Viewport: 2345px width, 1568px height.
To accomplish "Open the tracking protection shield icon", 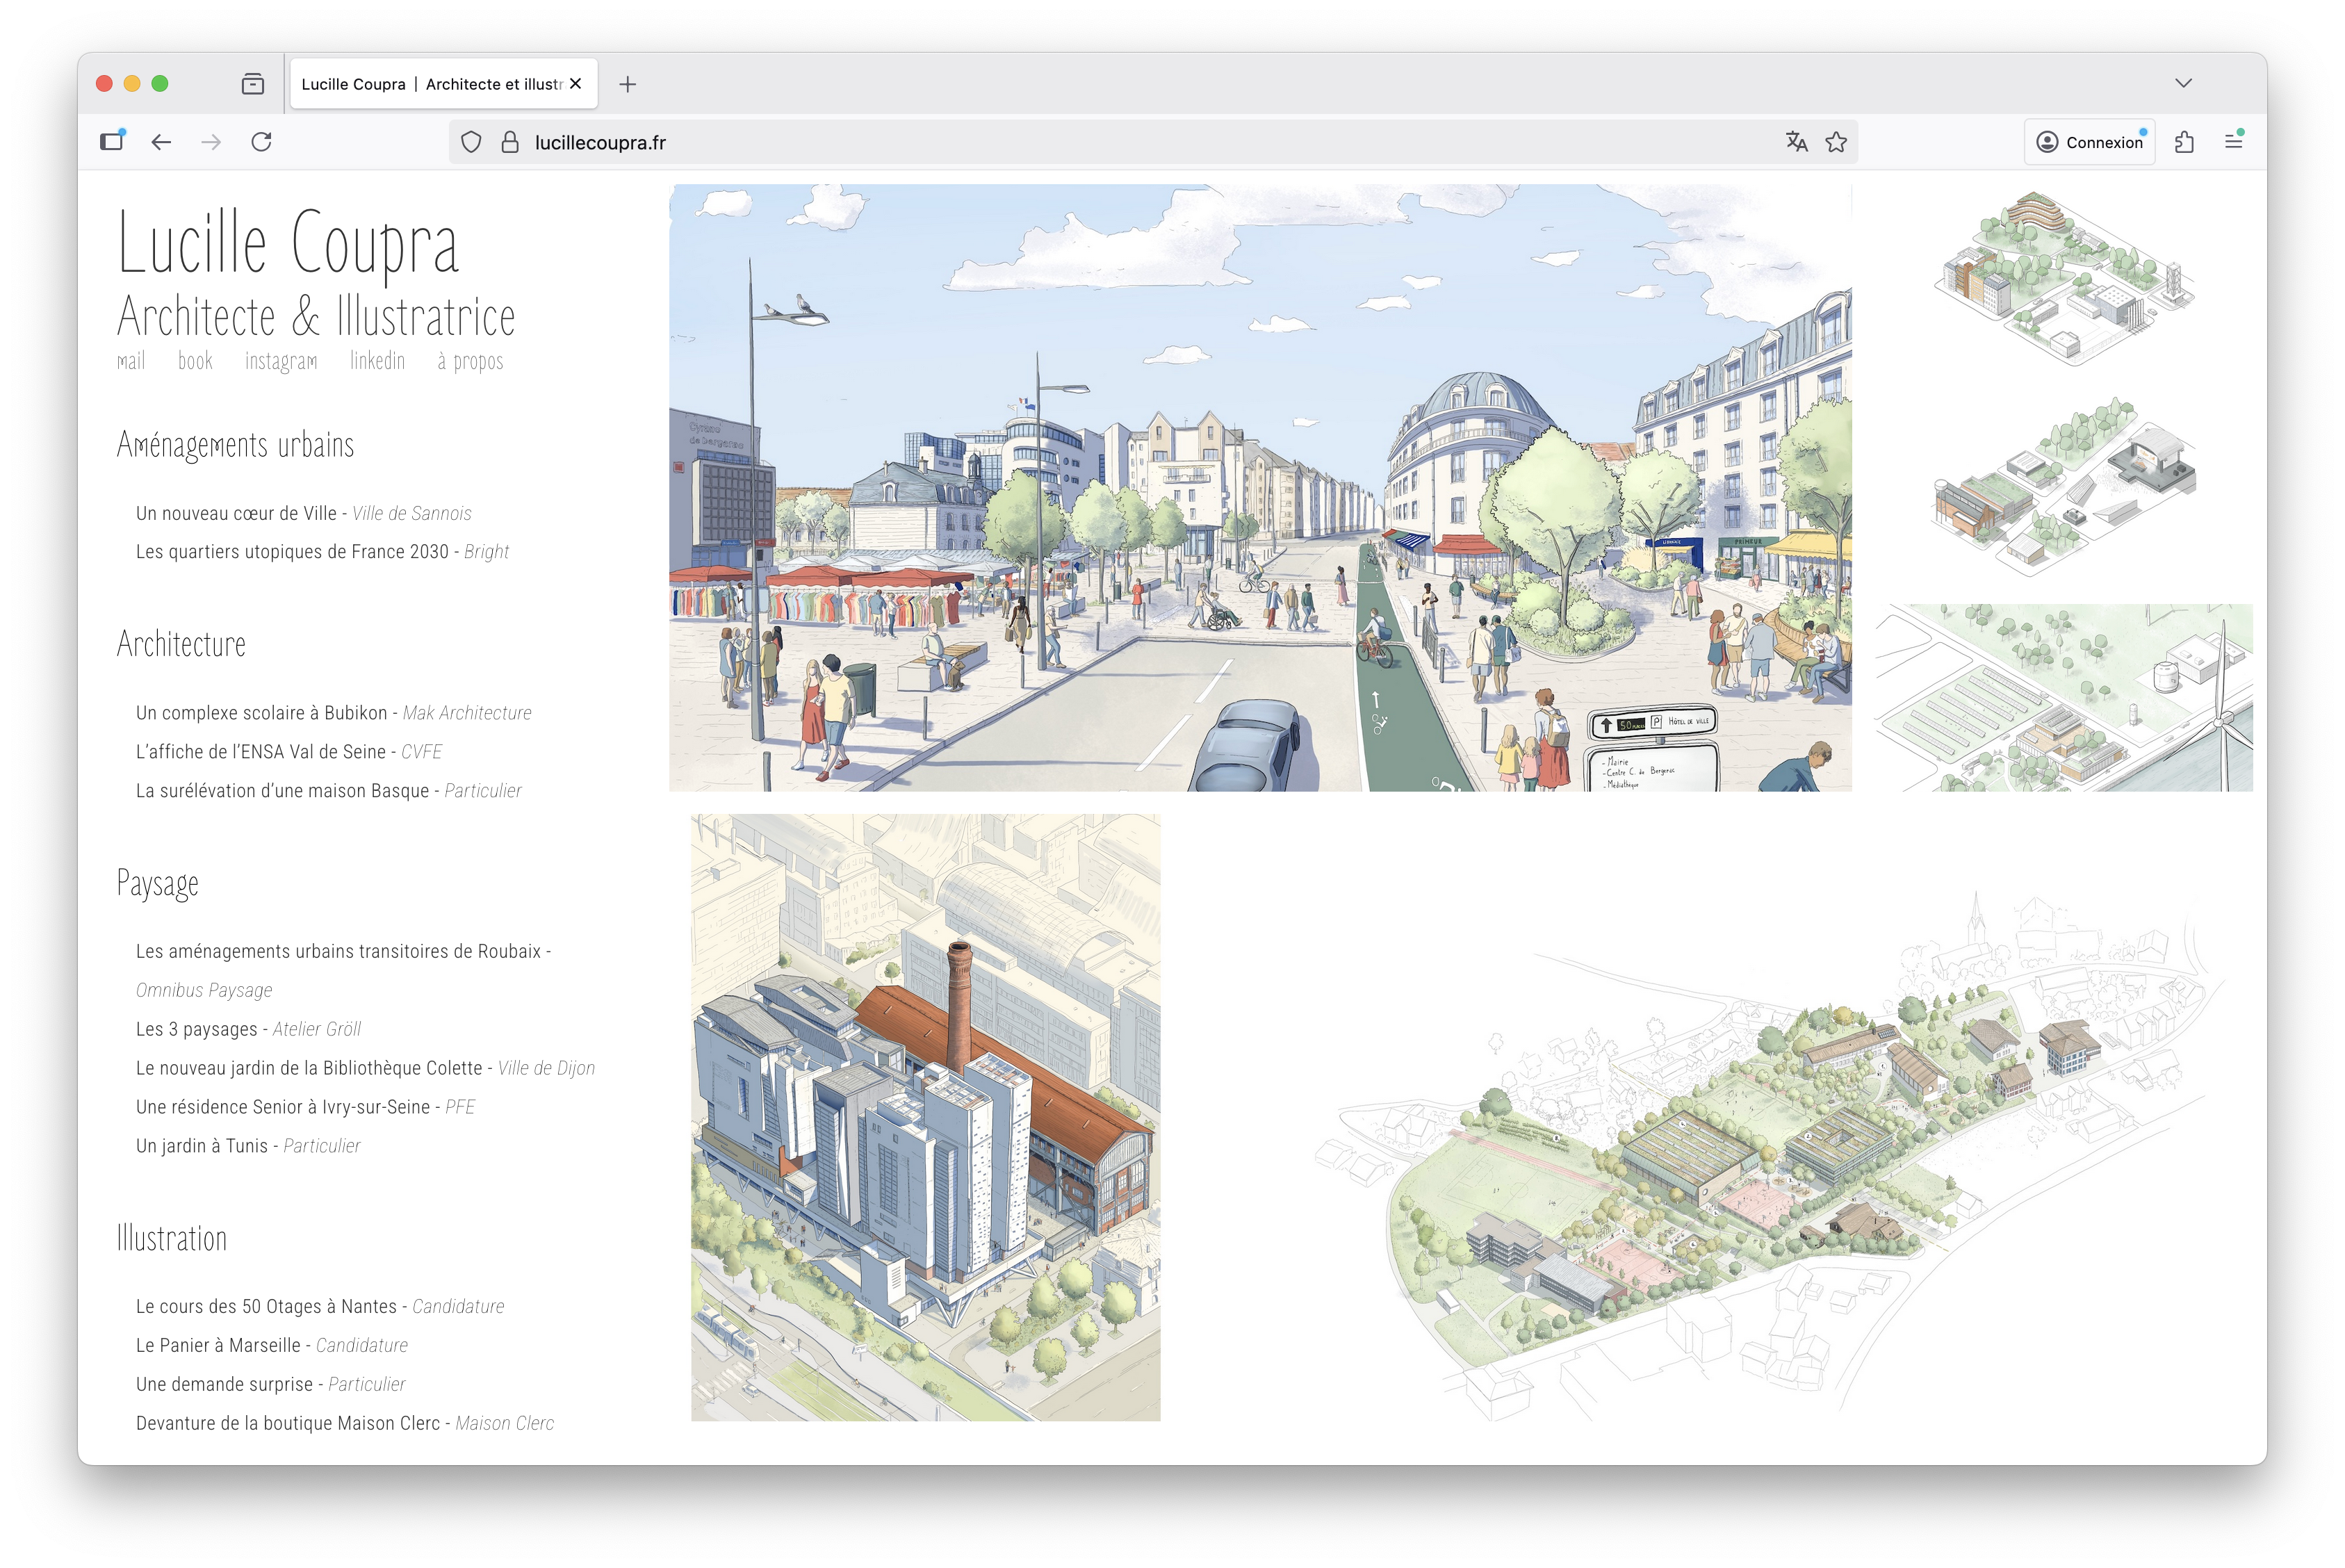I will [471, 142].
